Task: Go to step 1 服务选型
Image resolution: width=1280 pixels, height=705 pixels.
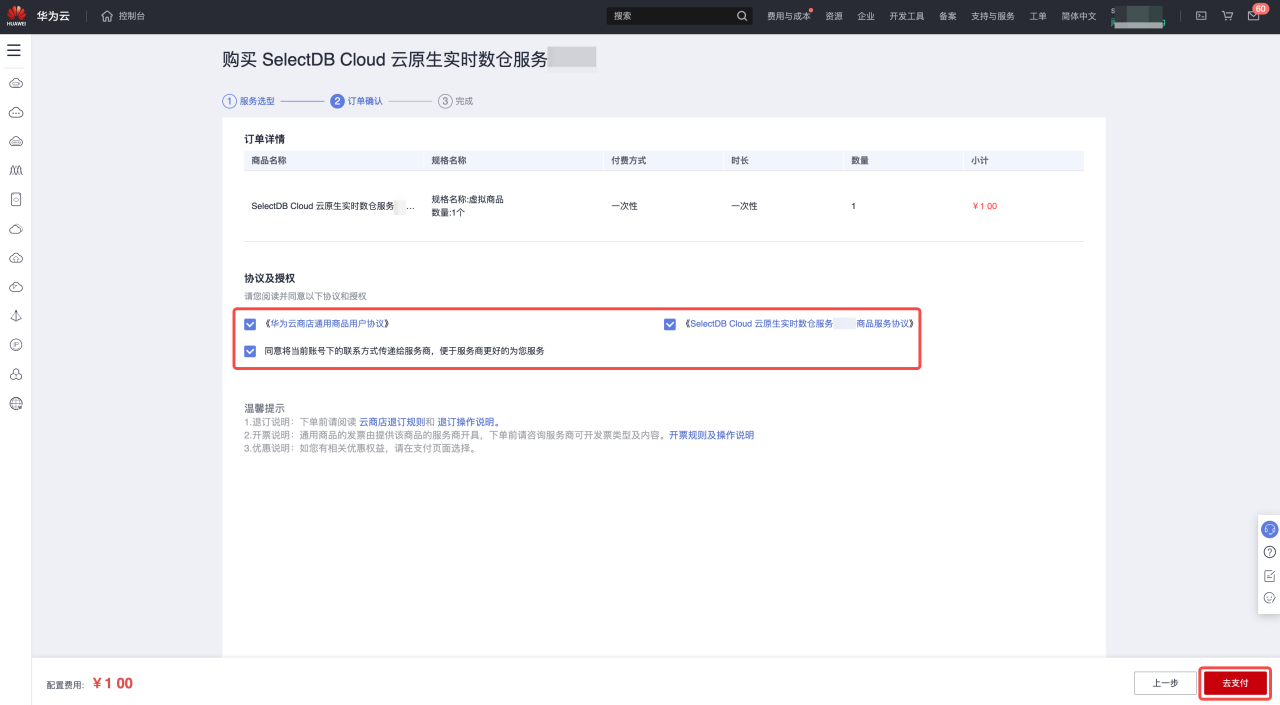Action: click(248, 101)
